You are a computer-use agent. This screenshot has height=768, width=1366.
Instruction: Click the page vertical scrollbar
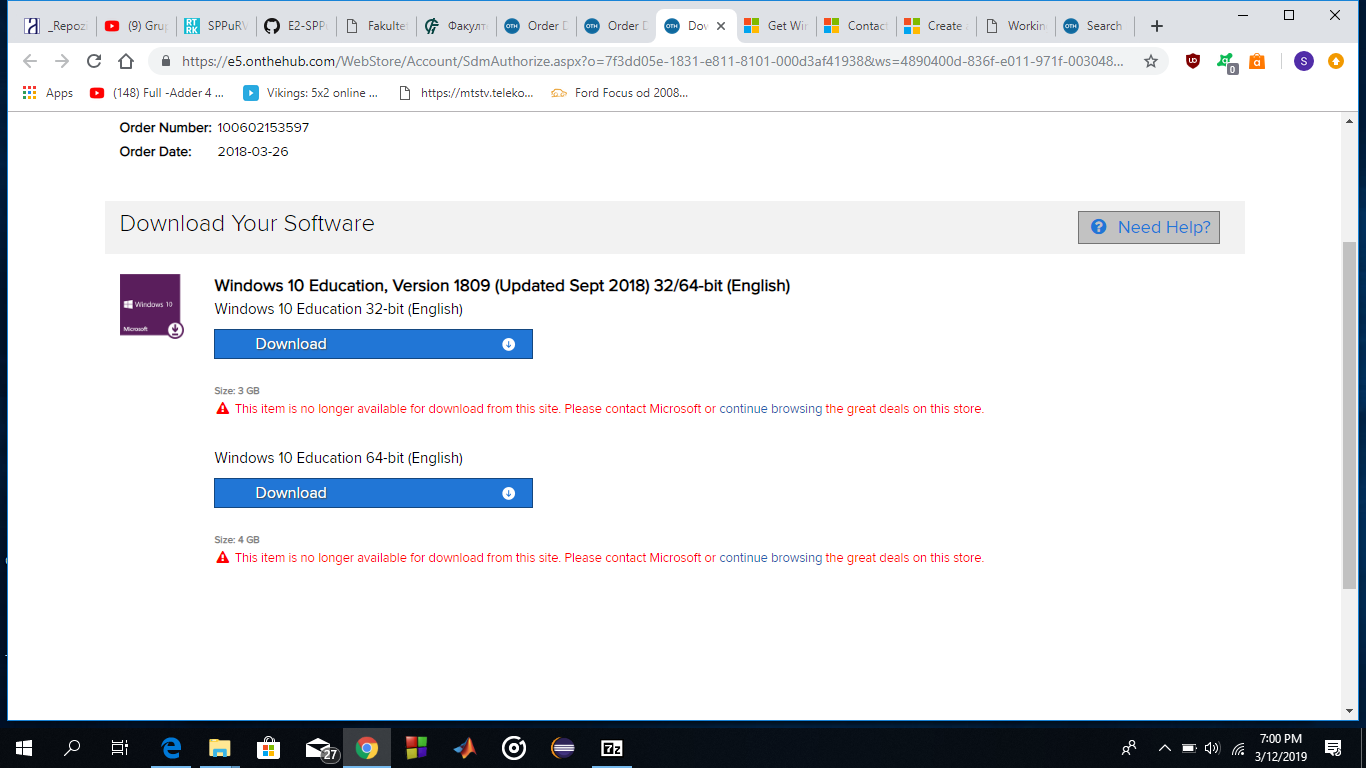point(1349,415)
